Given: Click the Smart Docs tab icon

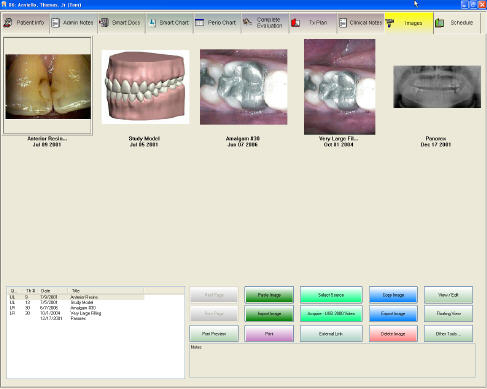Looking at the screenshot, I should pyautogui.click(x=104, y=22).
